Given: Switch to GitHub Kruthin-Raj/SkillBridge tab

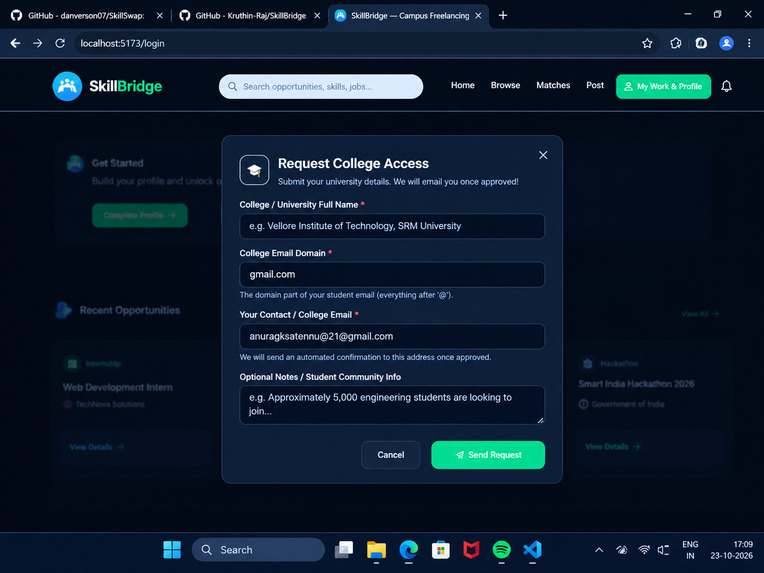Looking at the screenshot, I should (250, 16).
